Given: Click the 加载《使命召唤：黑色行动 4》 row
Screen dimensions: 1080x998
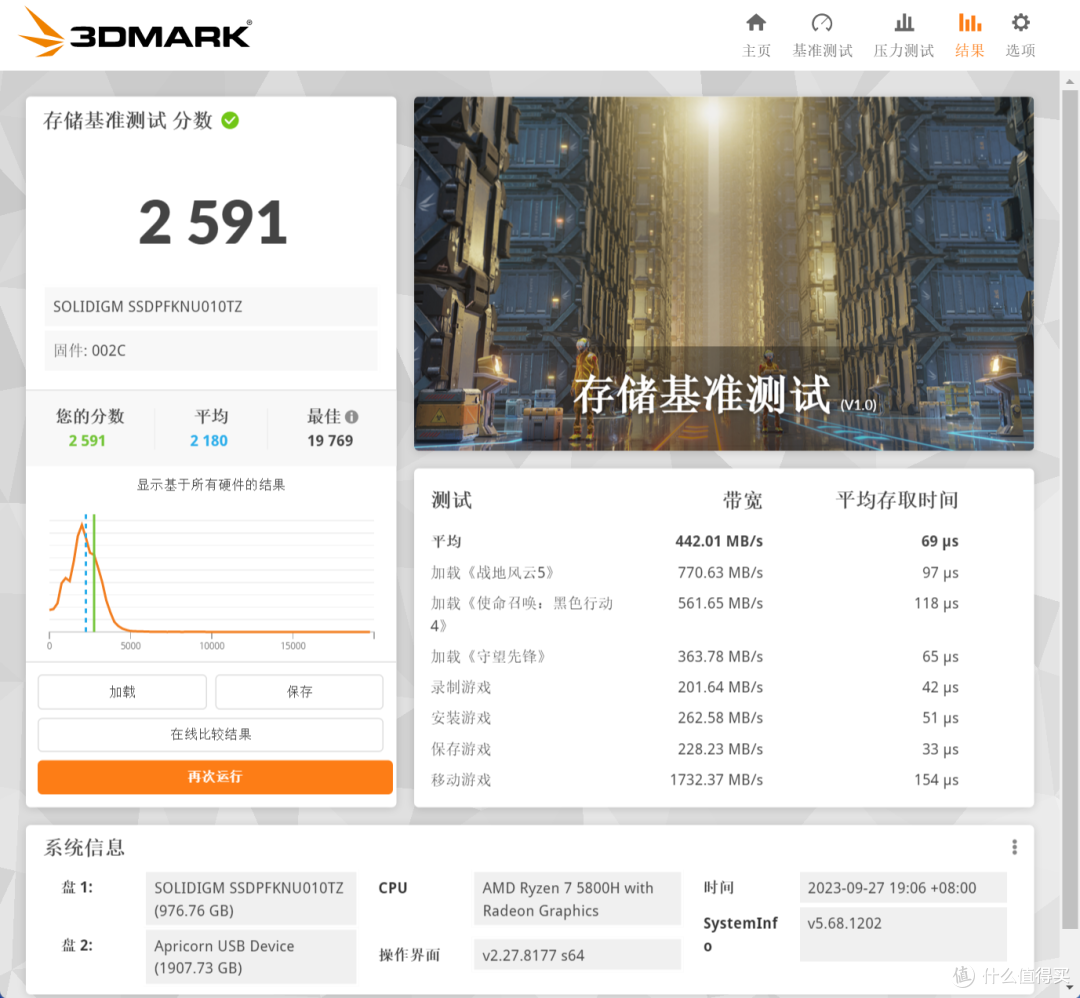Looking at the screenshot, I should [694, 614].
